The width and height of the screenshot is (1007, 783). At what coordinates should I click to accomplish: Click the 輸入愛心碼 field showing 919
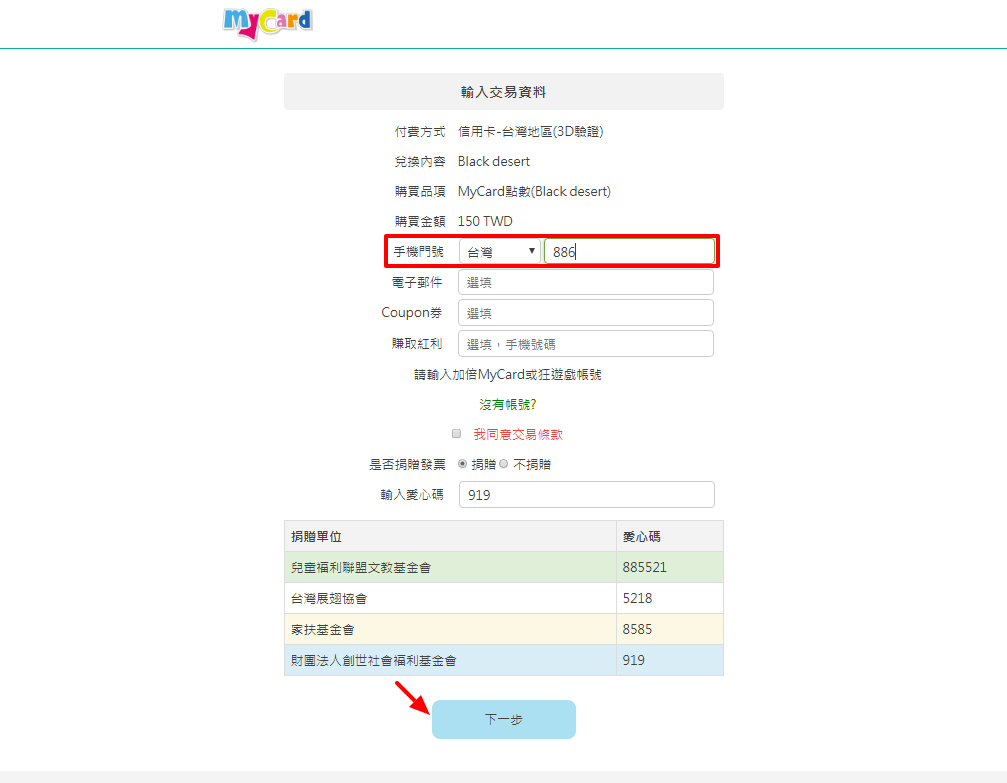coord(585,495)
